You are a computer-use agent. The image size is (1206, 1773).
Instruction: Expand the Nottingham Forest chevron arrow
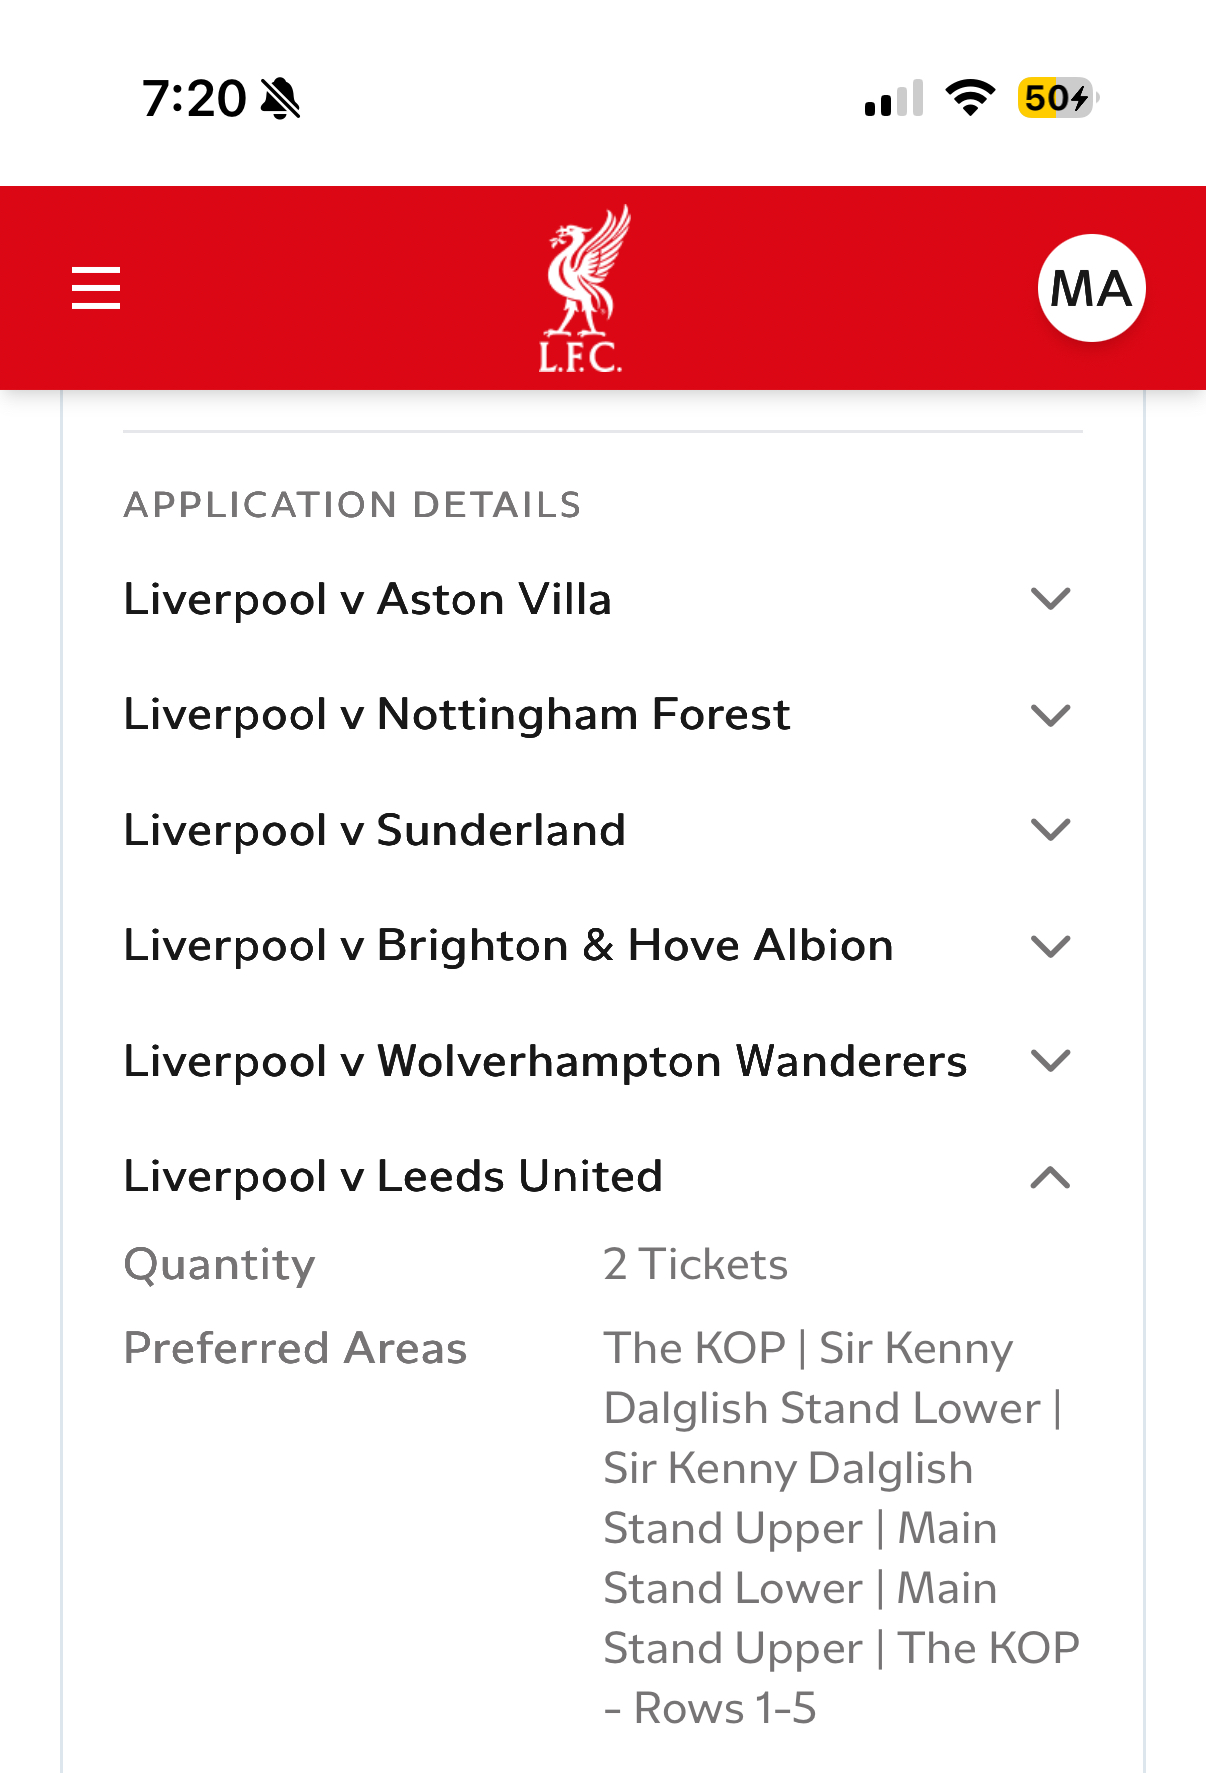coord(1050,715)
